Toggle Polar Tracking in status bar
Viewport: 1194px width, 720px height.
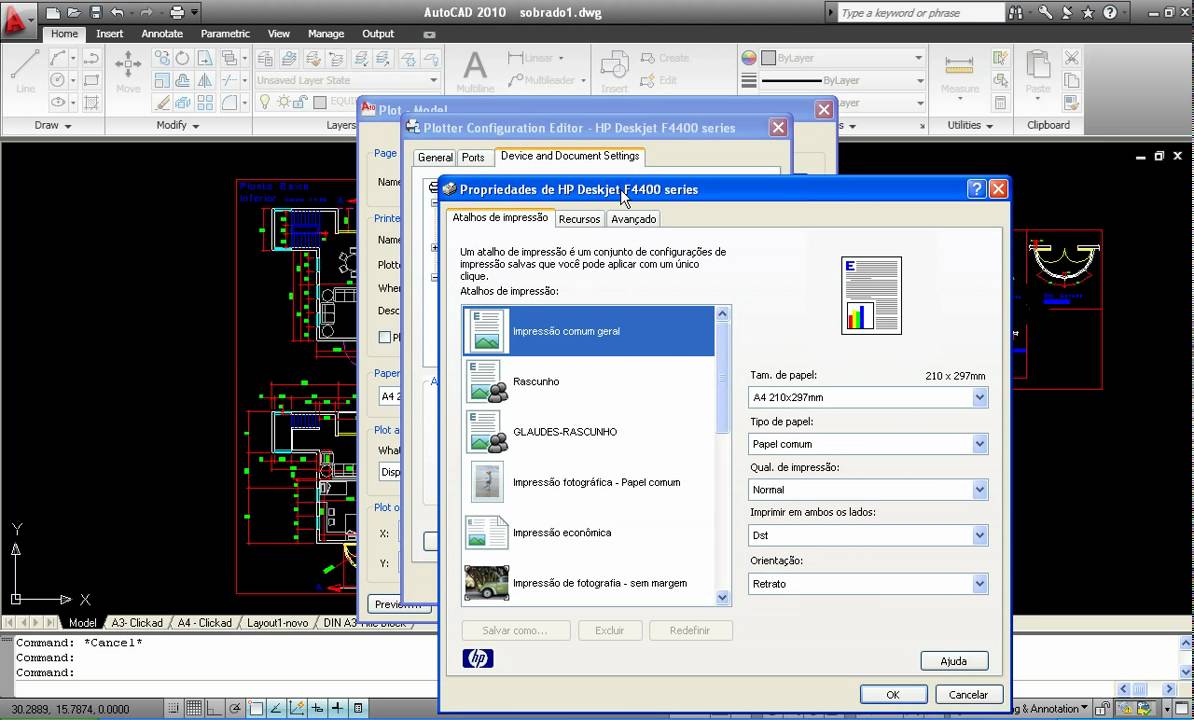point(235,709)
